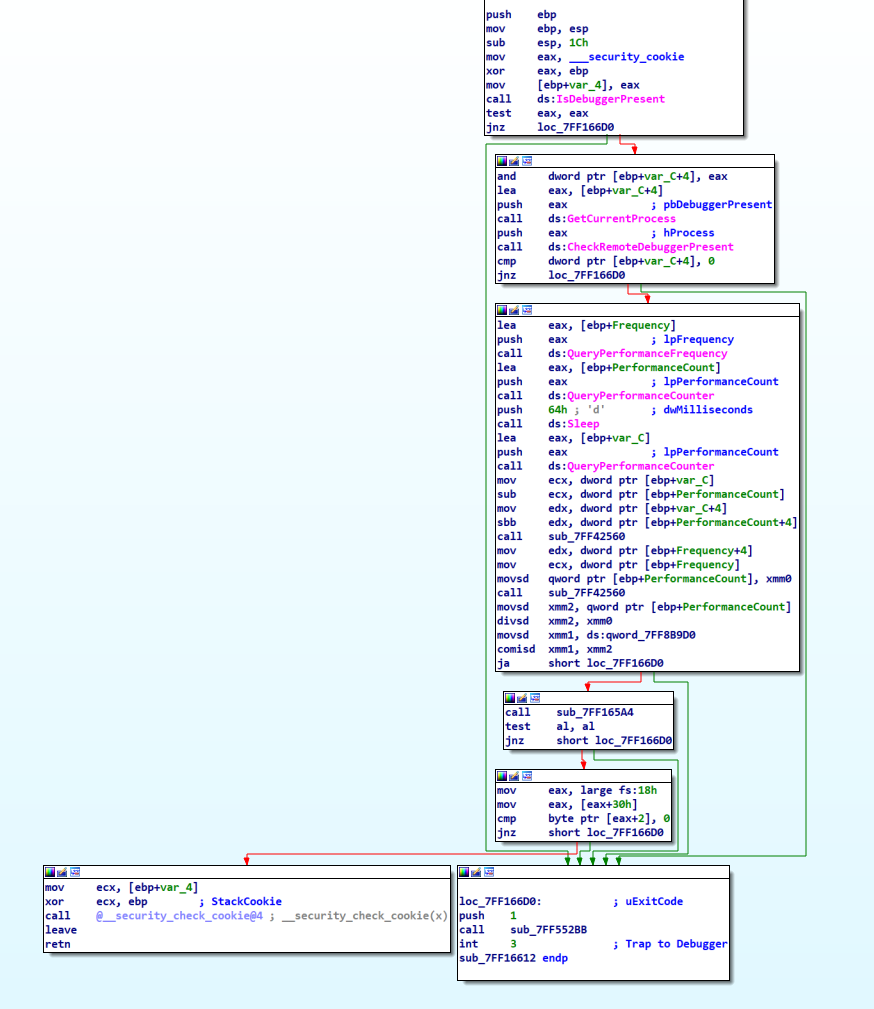This screenshot has height=1009, width=874.
Task: Click the pencil icon on the QueryPerformanceFrequency block
Action: pyautogui.click(x=514, y=310)
